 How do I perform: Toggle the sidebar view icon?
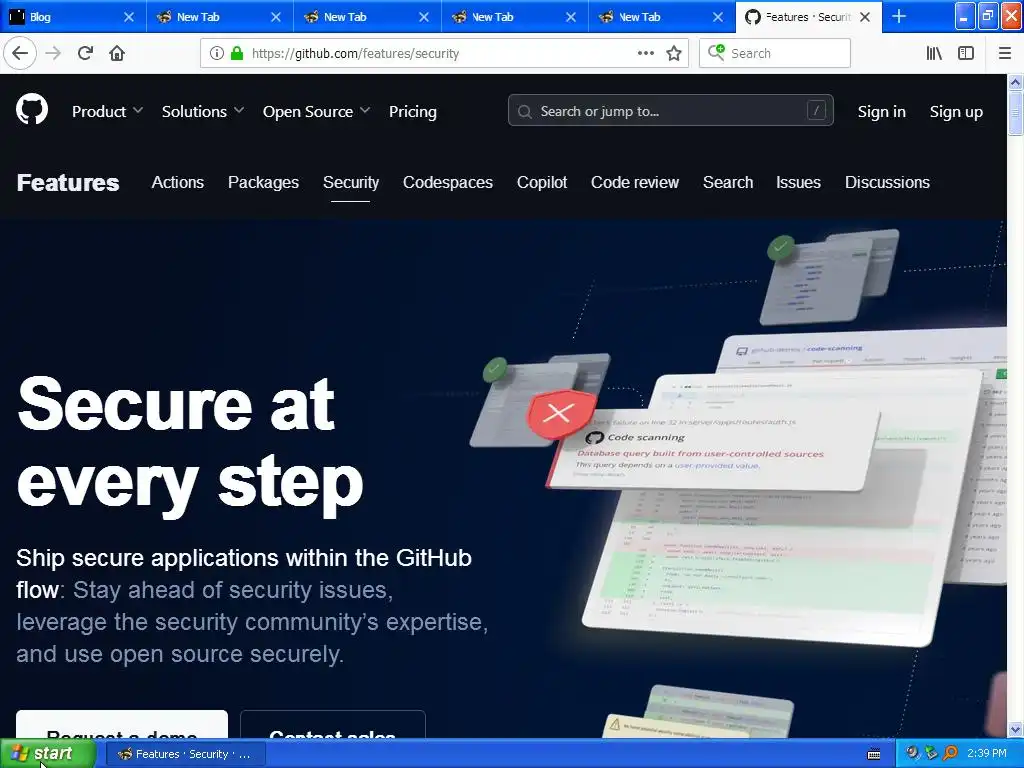(x=966, y=53)
